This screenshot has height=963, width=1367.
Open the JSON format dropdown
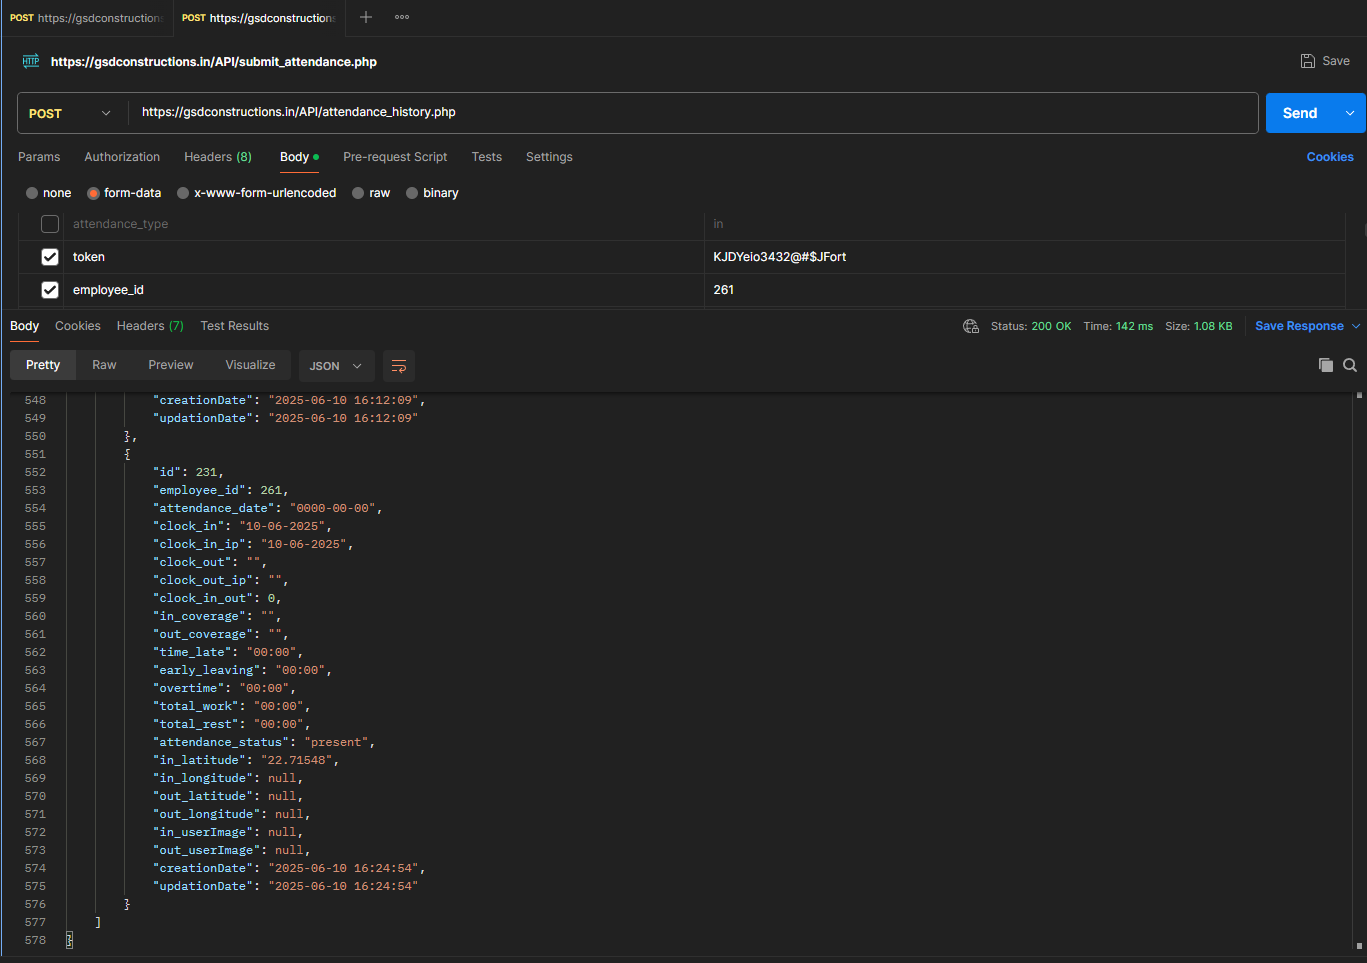(336, 366)
